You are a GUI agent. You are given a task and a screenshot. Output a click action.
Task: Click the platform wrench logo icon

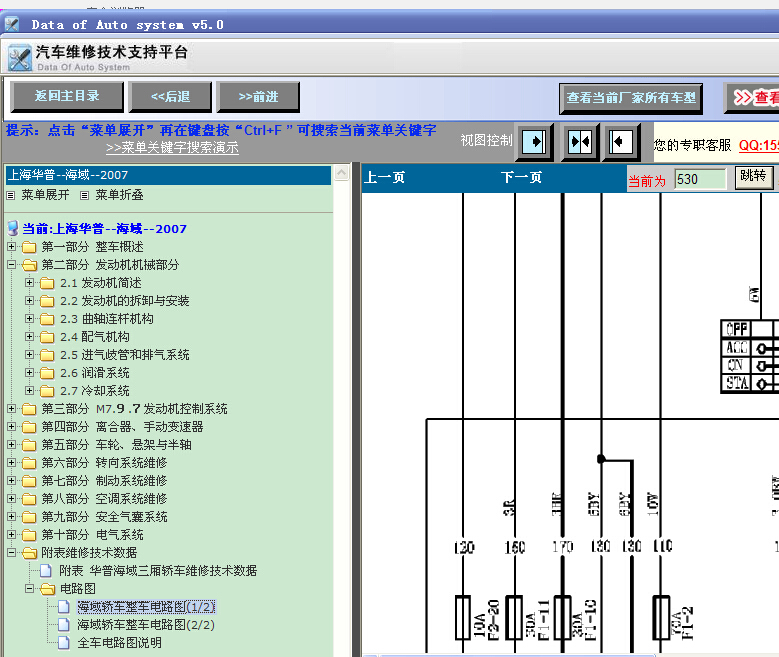point(19,58)
